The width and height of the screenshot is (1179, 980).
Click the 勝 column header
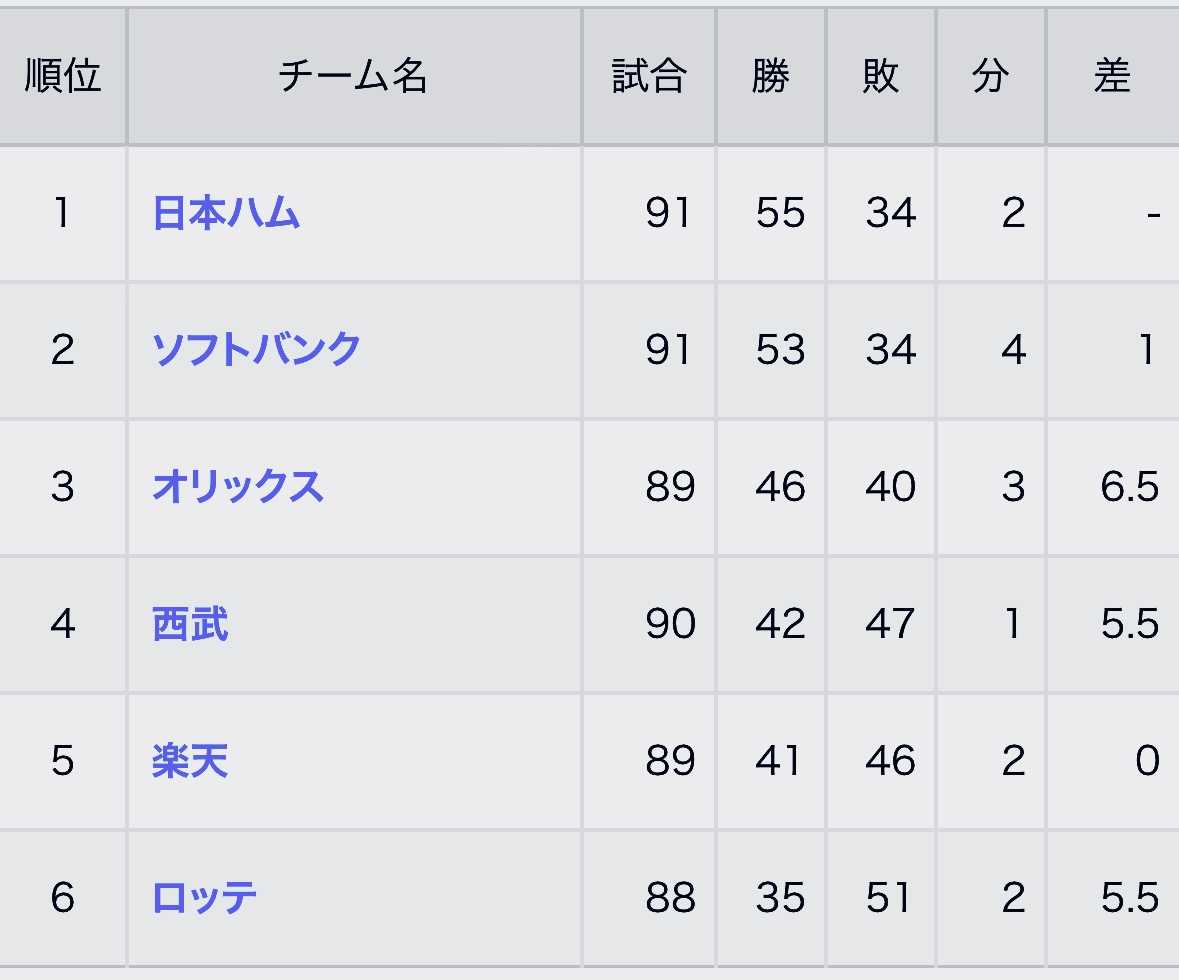(770, 76)
